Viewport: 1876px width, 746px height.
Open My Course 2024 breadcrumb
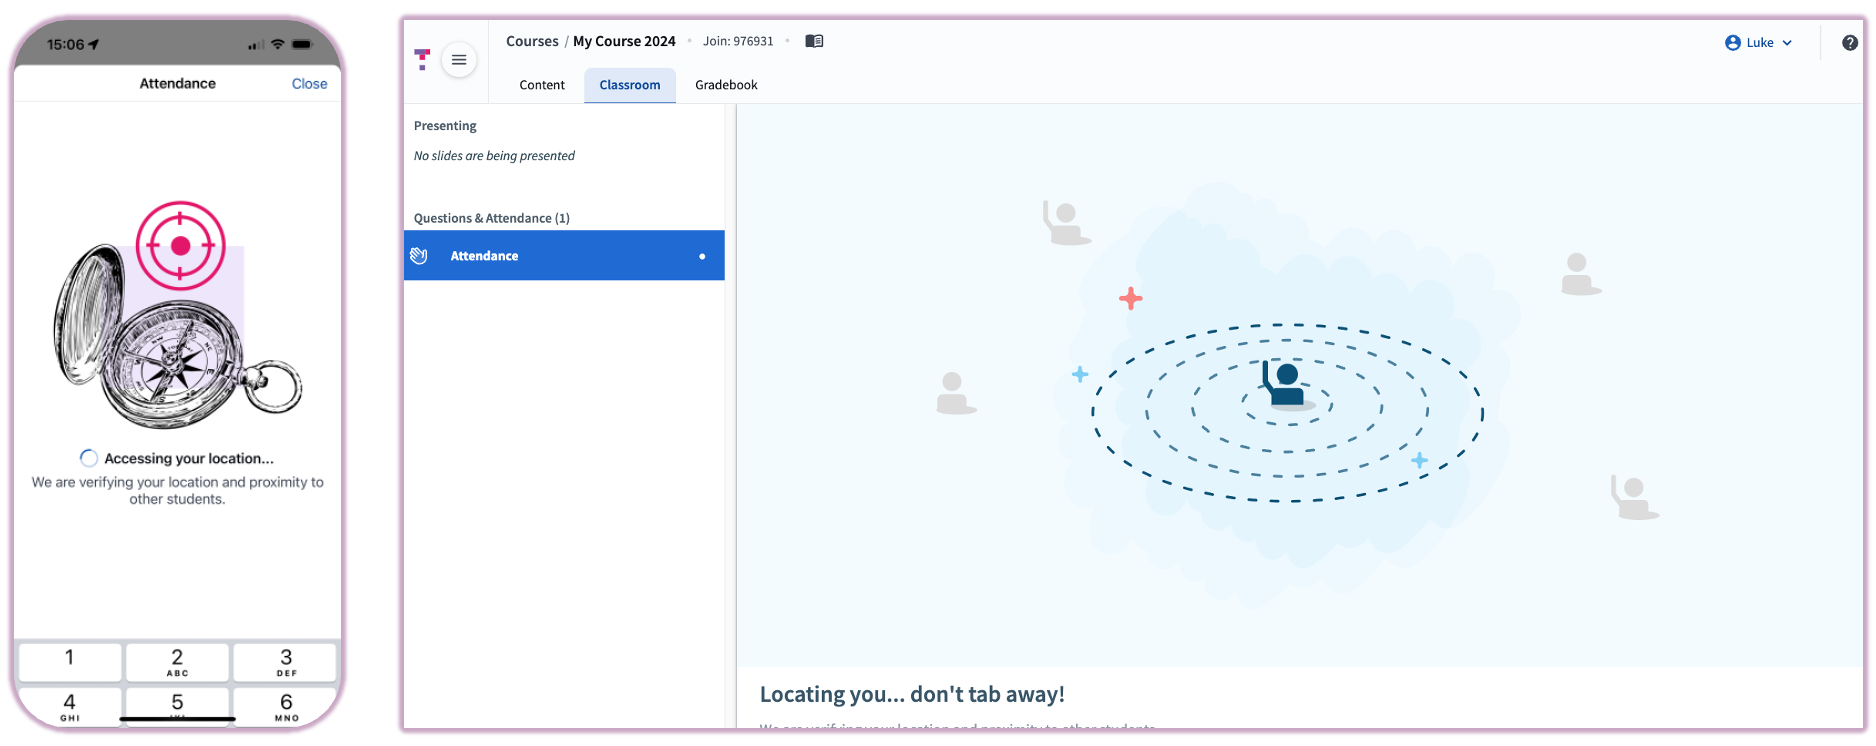624,41
